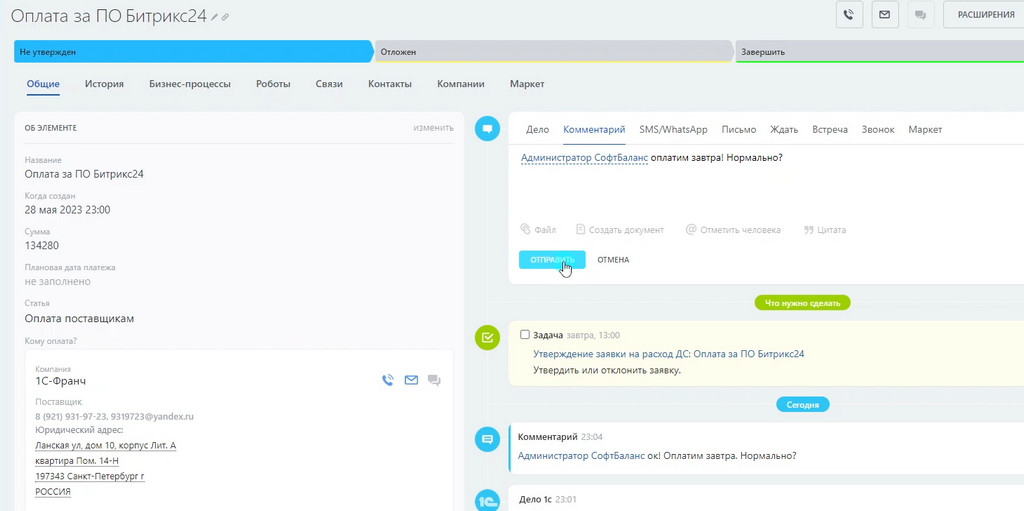Call 1С-Франч using the phone icon
This screenshot has width=1024, height=511.
pyautogui.click(x=388, y=380)
